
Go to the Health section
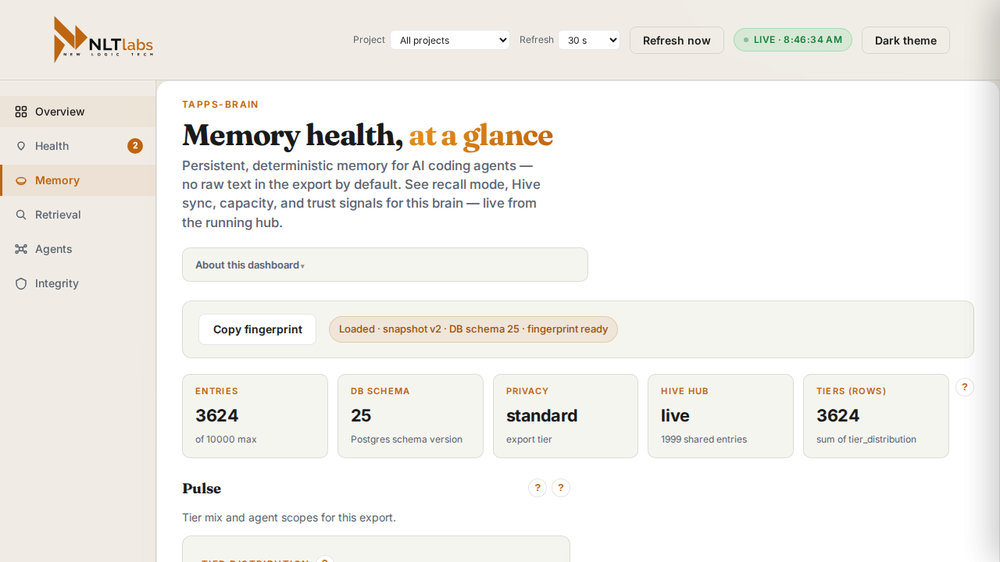point(78,146)
